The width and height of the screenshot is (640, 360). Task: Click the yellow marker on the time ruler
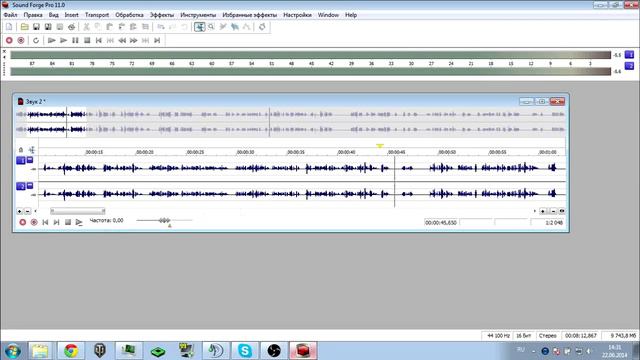coord(380,146)
